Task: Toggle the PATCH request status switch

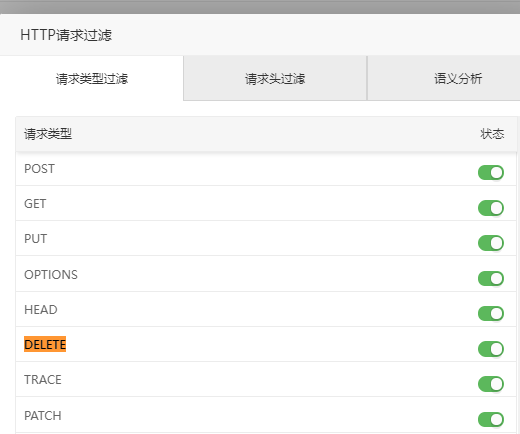Action: coord(491,419)
